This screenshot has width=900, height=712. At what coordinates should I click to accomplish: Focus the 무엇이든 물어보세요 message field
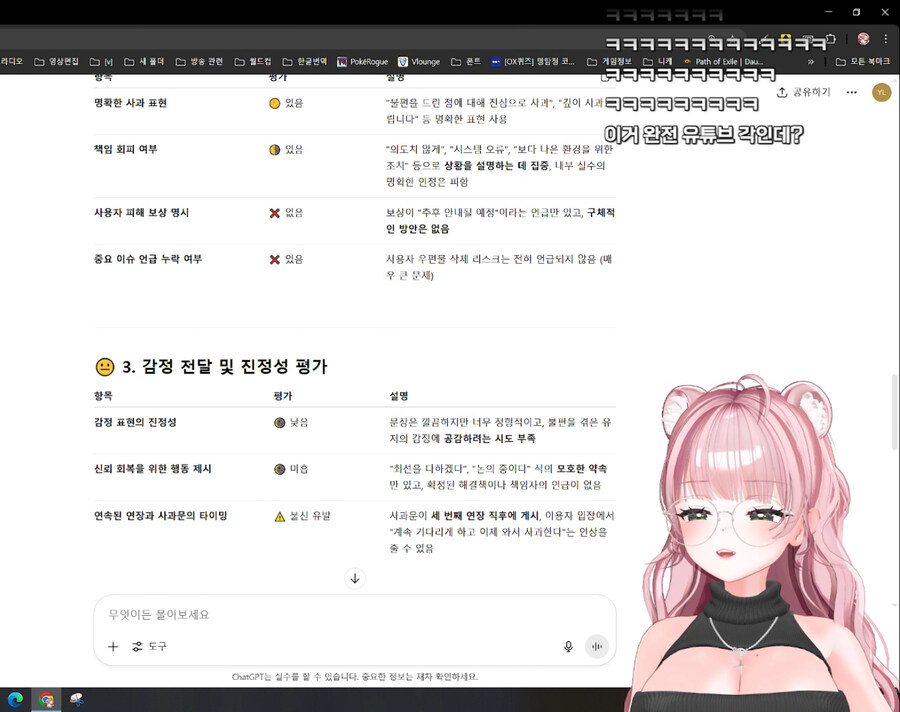coord(350,614)
